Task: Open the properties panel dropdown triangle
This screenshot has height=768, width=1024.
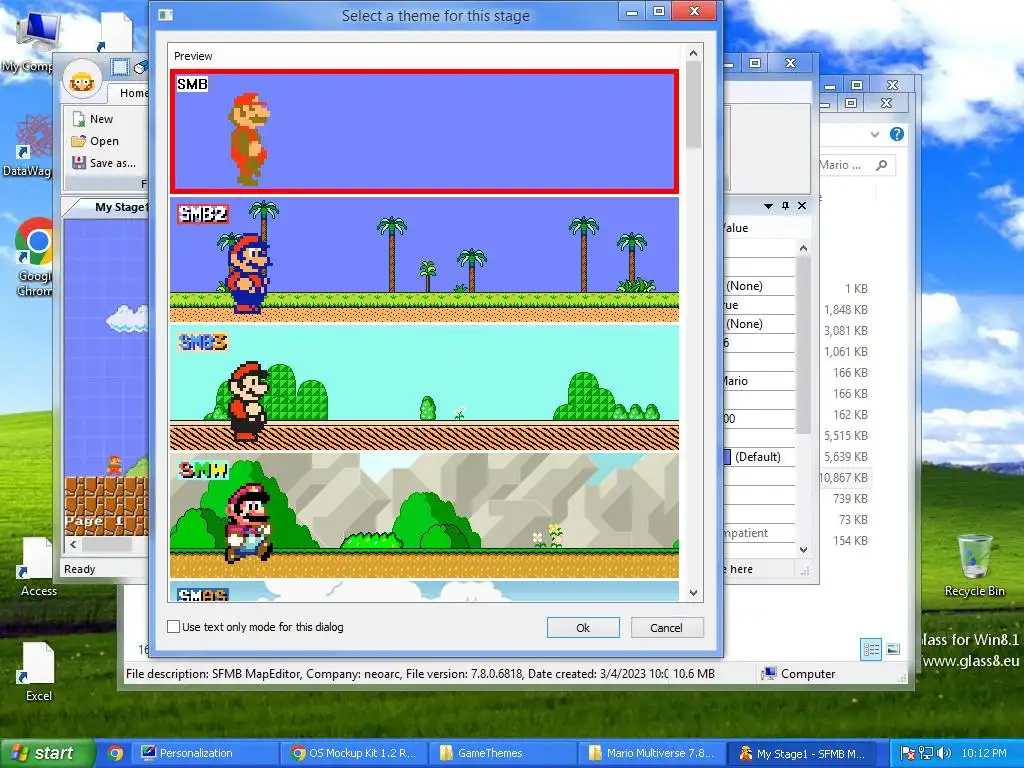Action: click(768, 206)
